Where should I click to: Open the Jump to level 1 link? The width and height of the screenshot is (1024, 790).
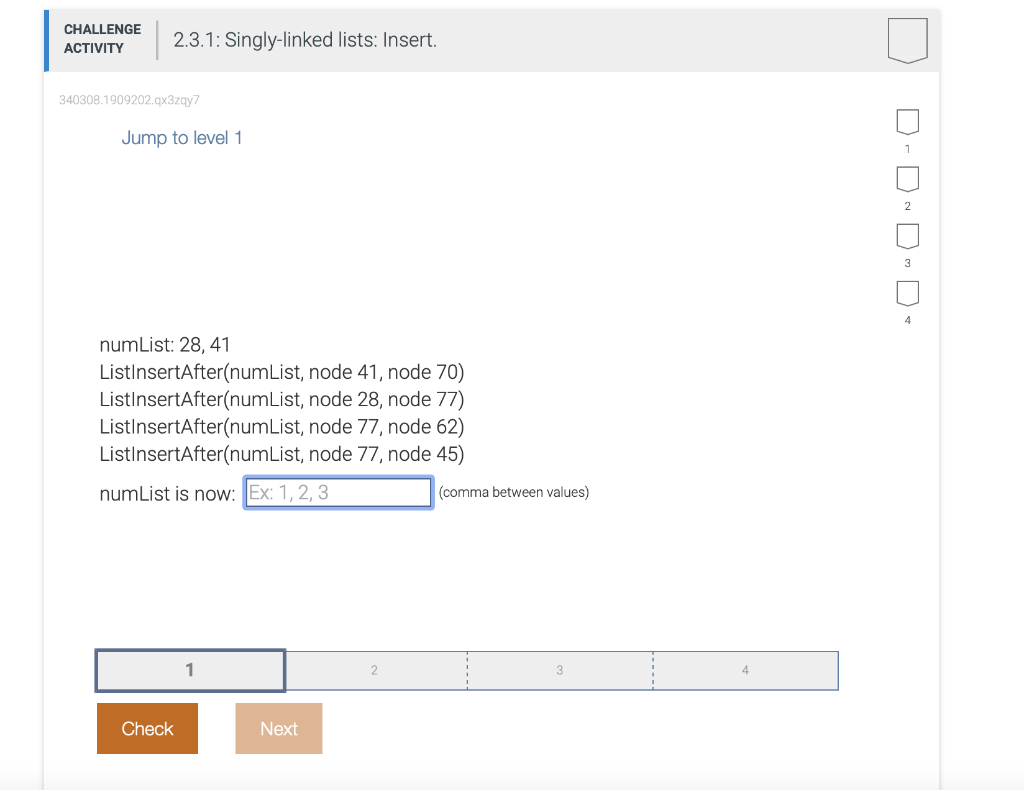click(x=182, y=137)
